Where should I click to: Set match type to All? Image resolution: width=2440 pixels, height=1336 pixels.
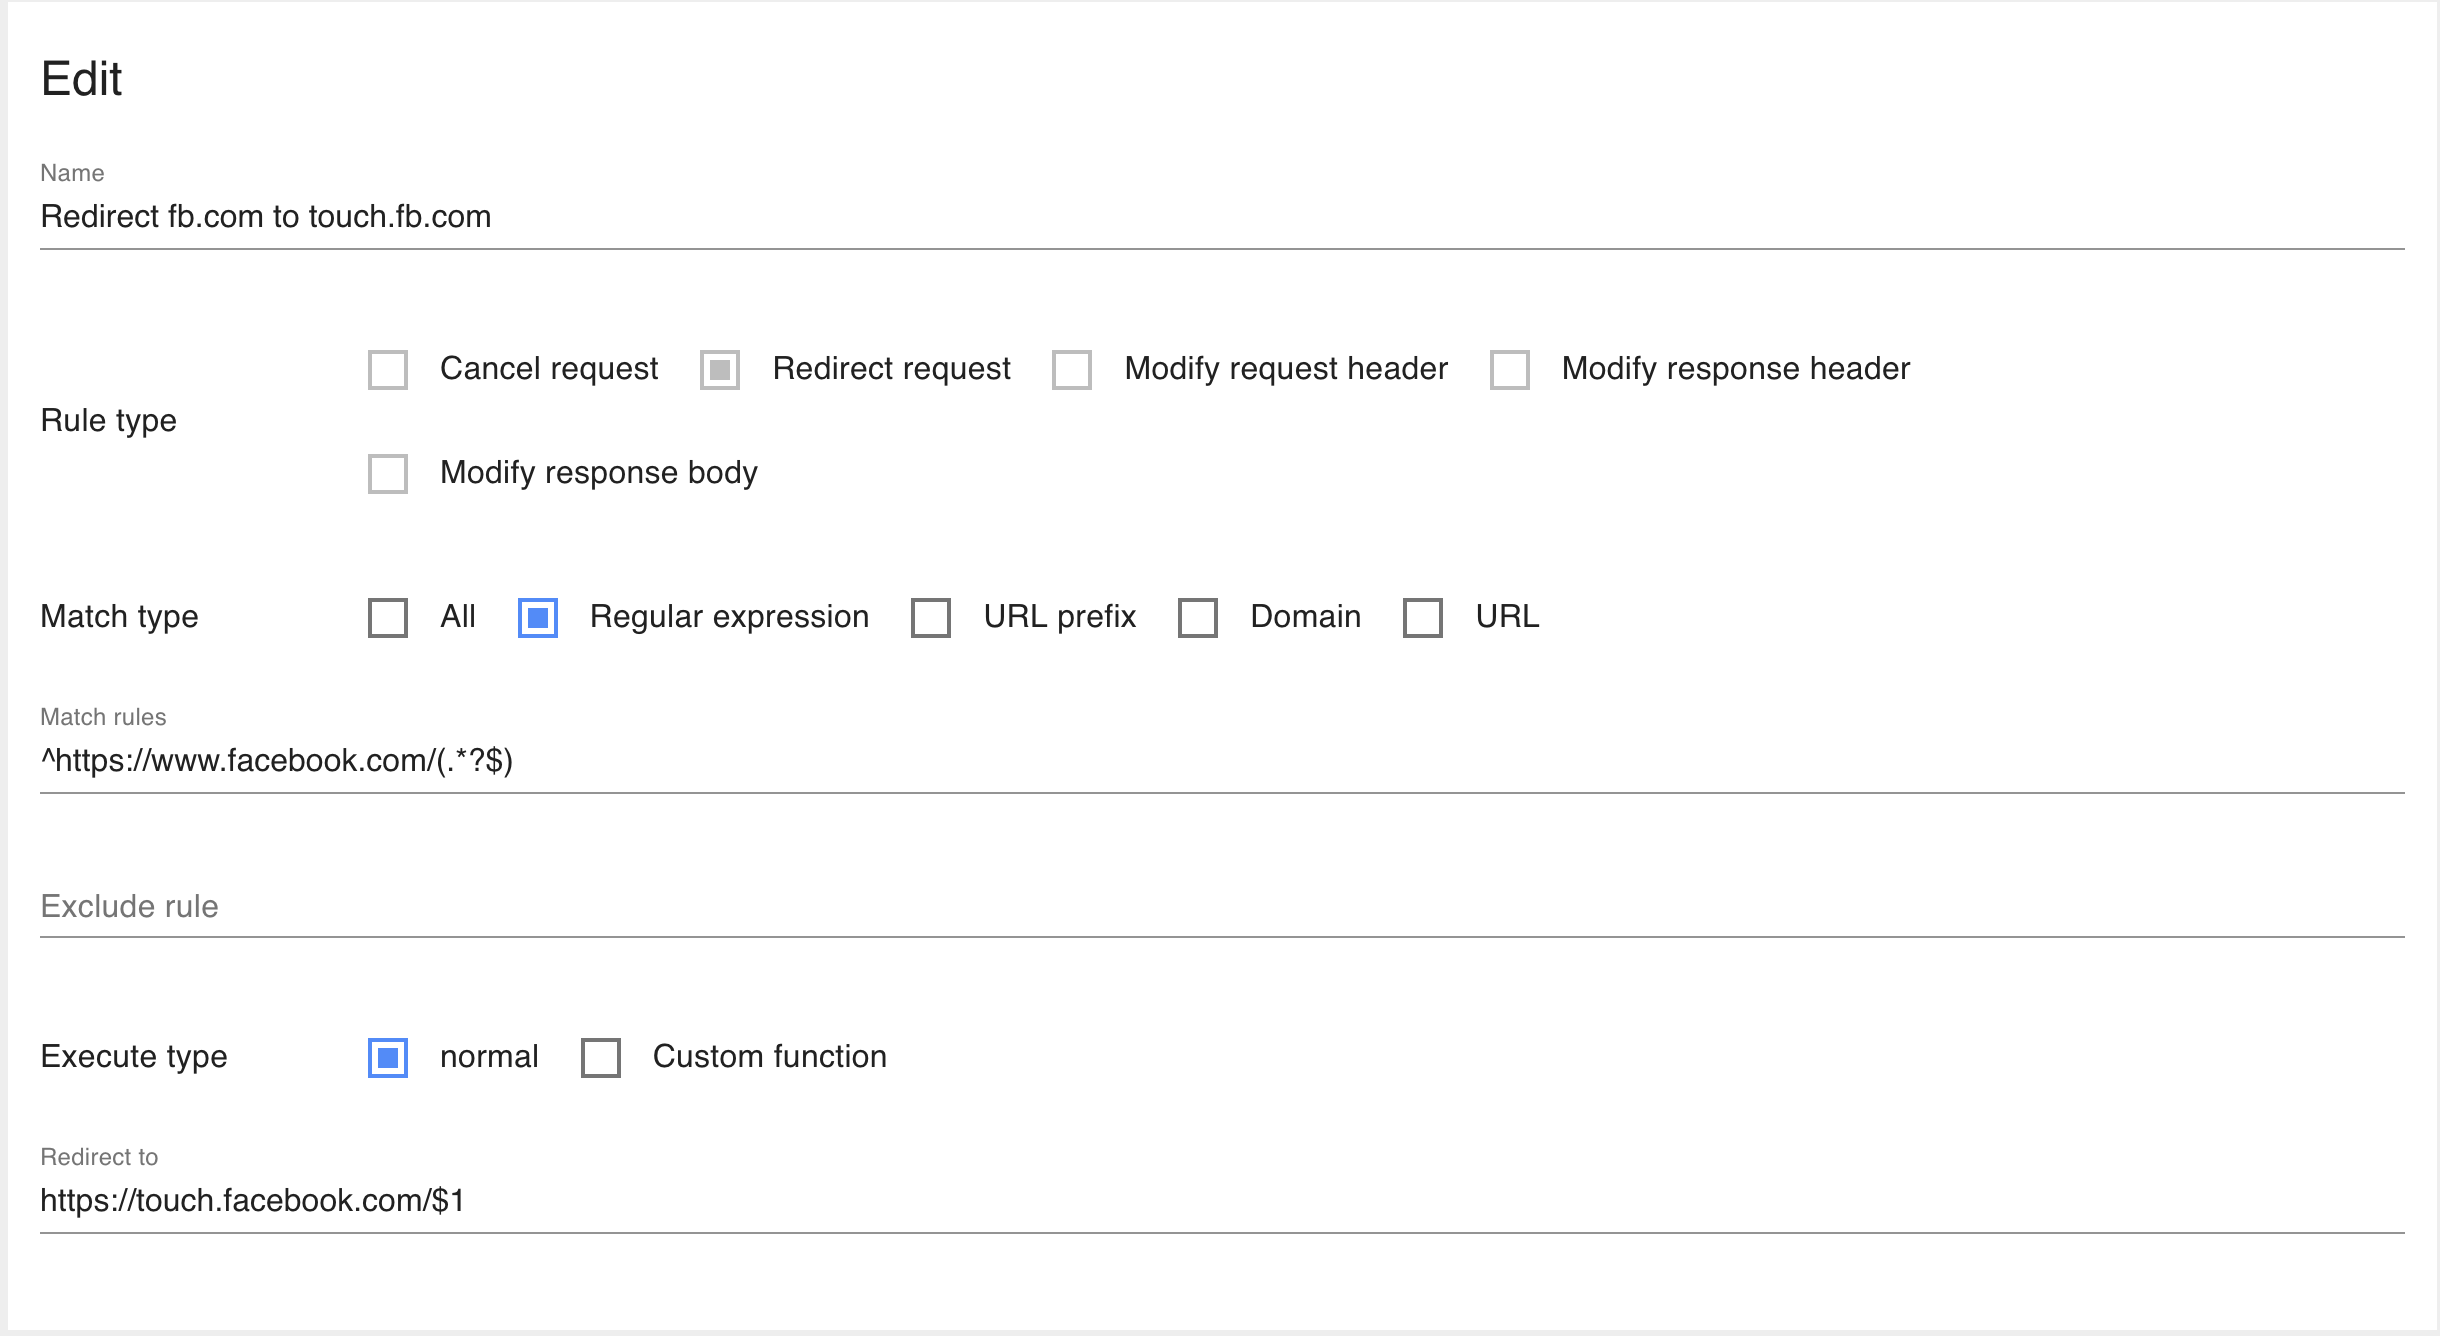[x=388, y=617]
